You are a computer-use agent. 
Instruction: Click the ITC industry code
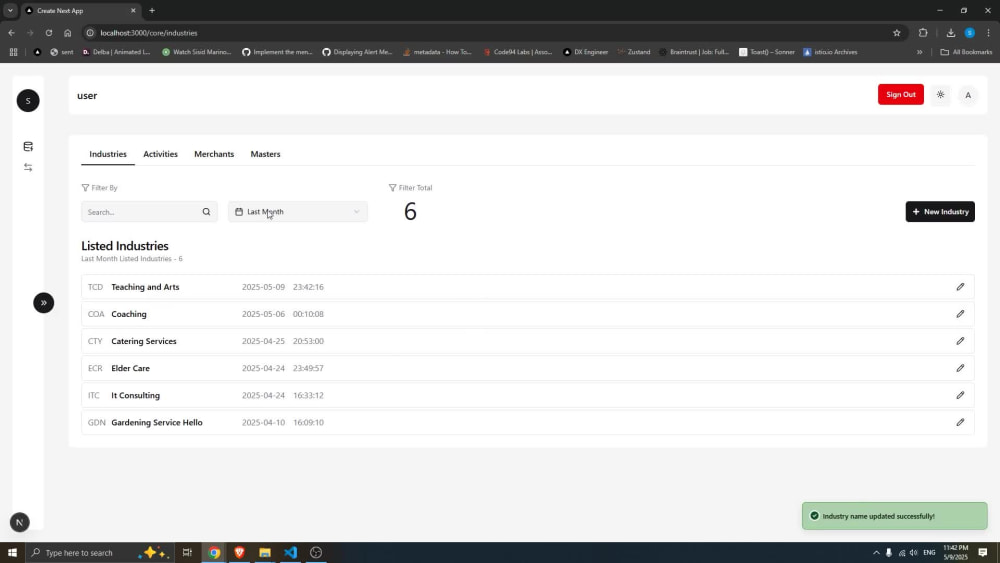(94, 395)
